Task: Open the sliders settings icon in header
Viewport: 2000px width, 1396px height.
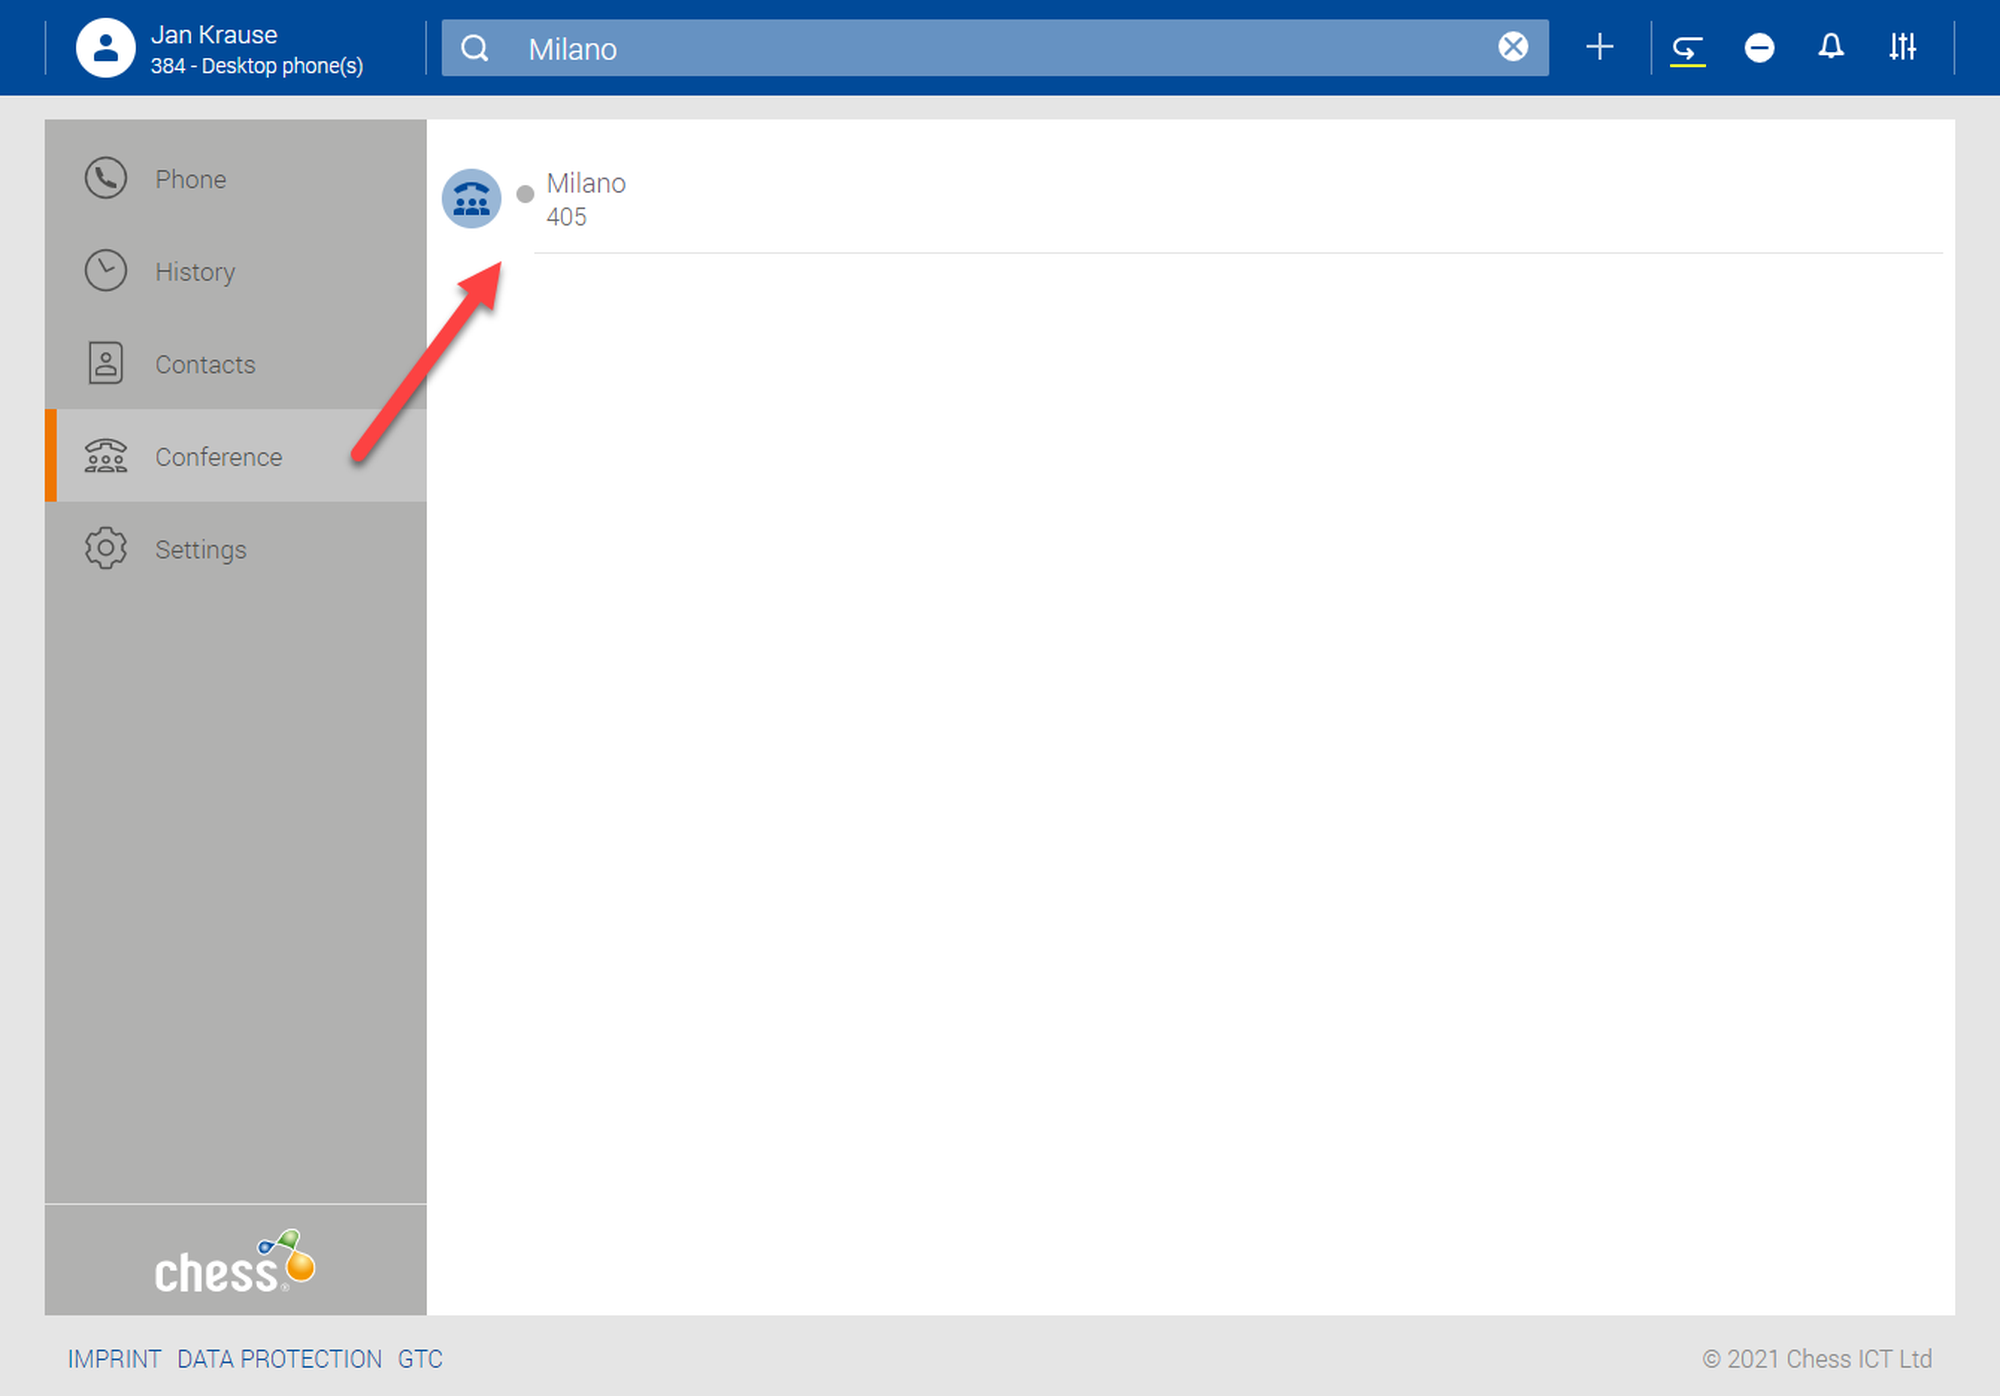Action: point(1902,47)
